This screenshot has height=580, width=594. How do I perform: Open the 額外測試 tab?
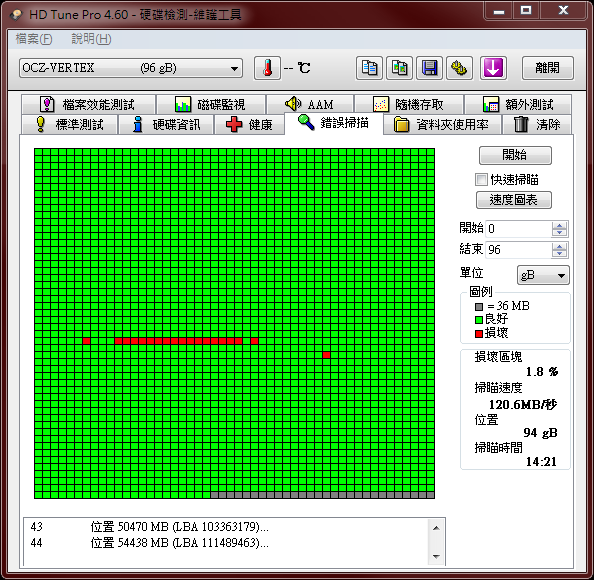pyautogui.click(x=518, y=104)
